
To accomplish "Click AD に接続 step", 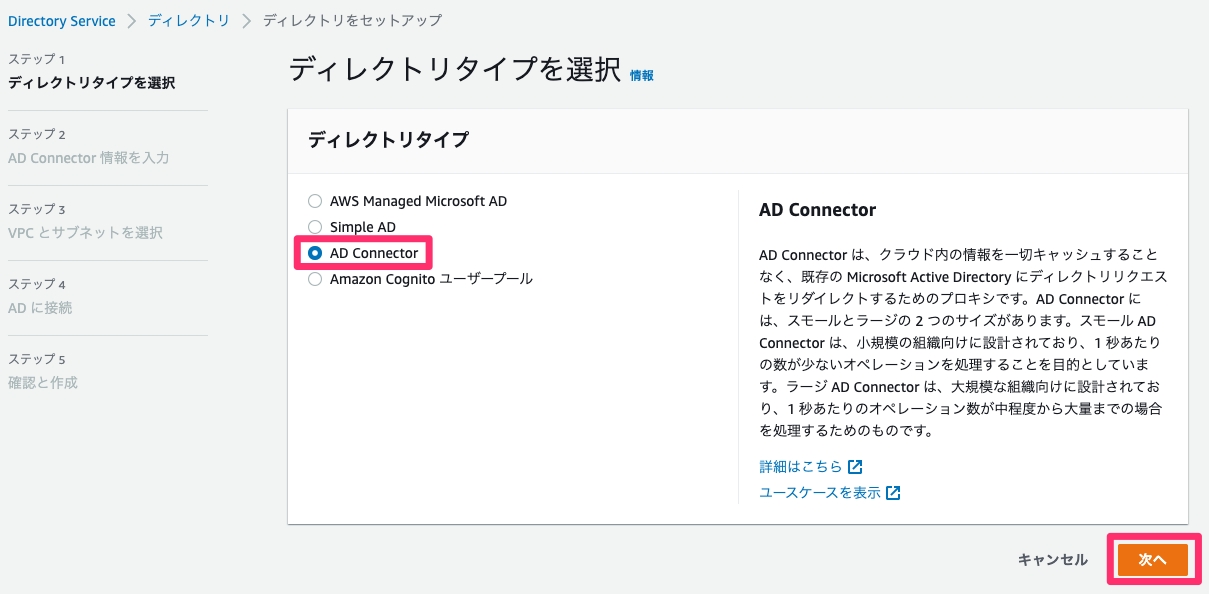I will [x=40, y=308].
